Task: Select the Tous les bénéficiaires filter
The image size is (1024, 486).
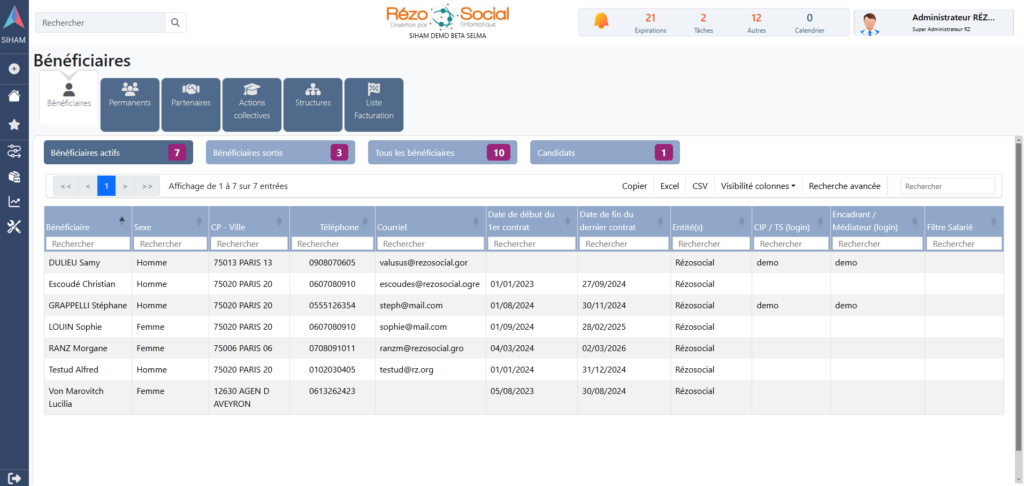Action: pos(442,152)
